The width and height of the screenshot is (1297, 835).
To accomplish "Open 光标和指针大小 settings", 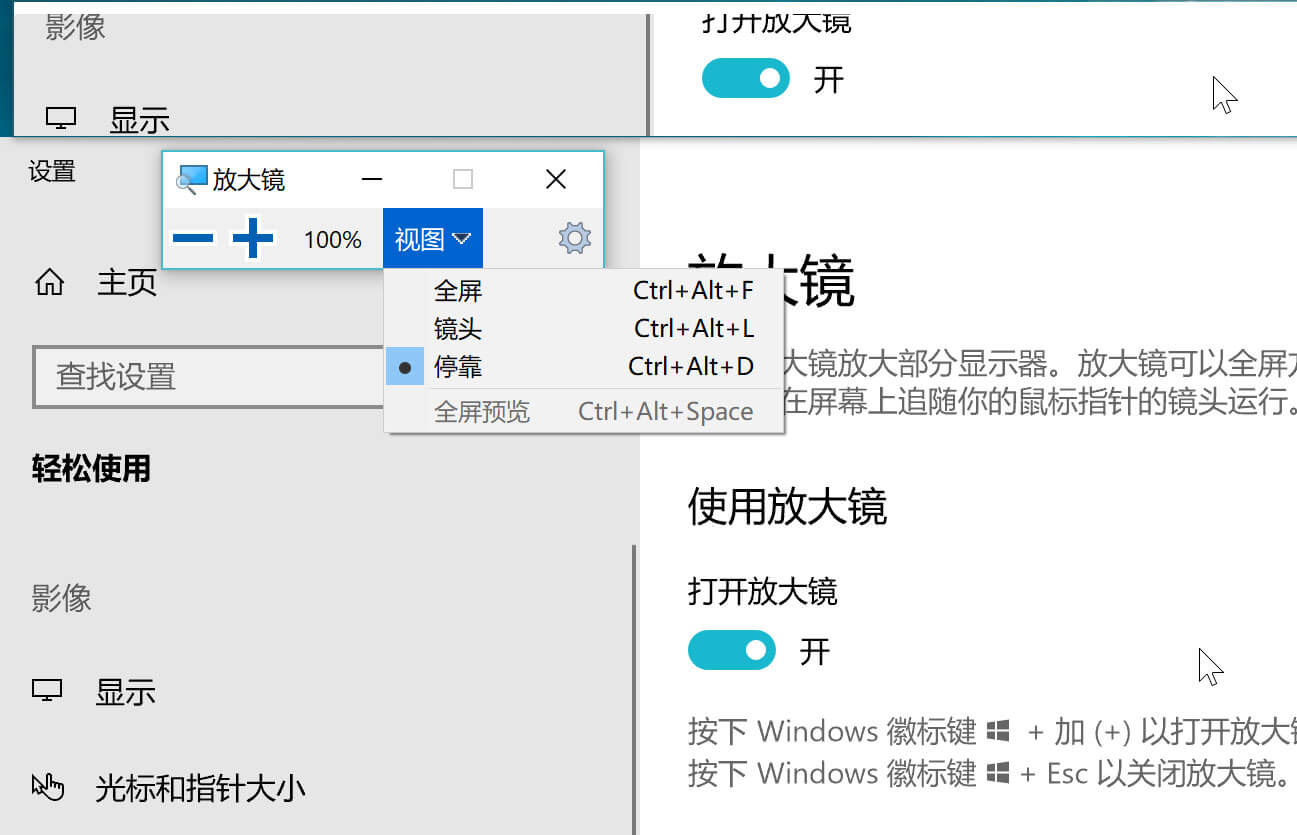I will point(200,789).
